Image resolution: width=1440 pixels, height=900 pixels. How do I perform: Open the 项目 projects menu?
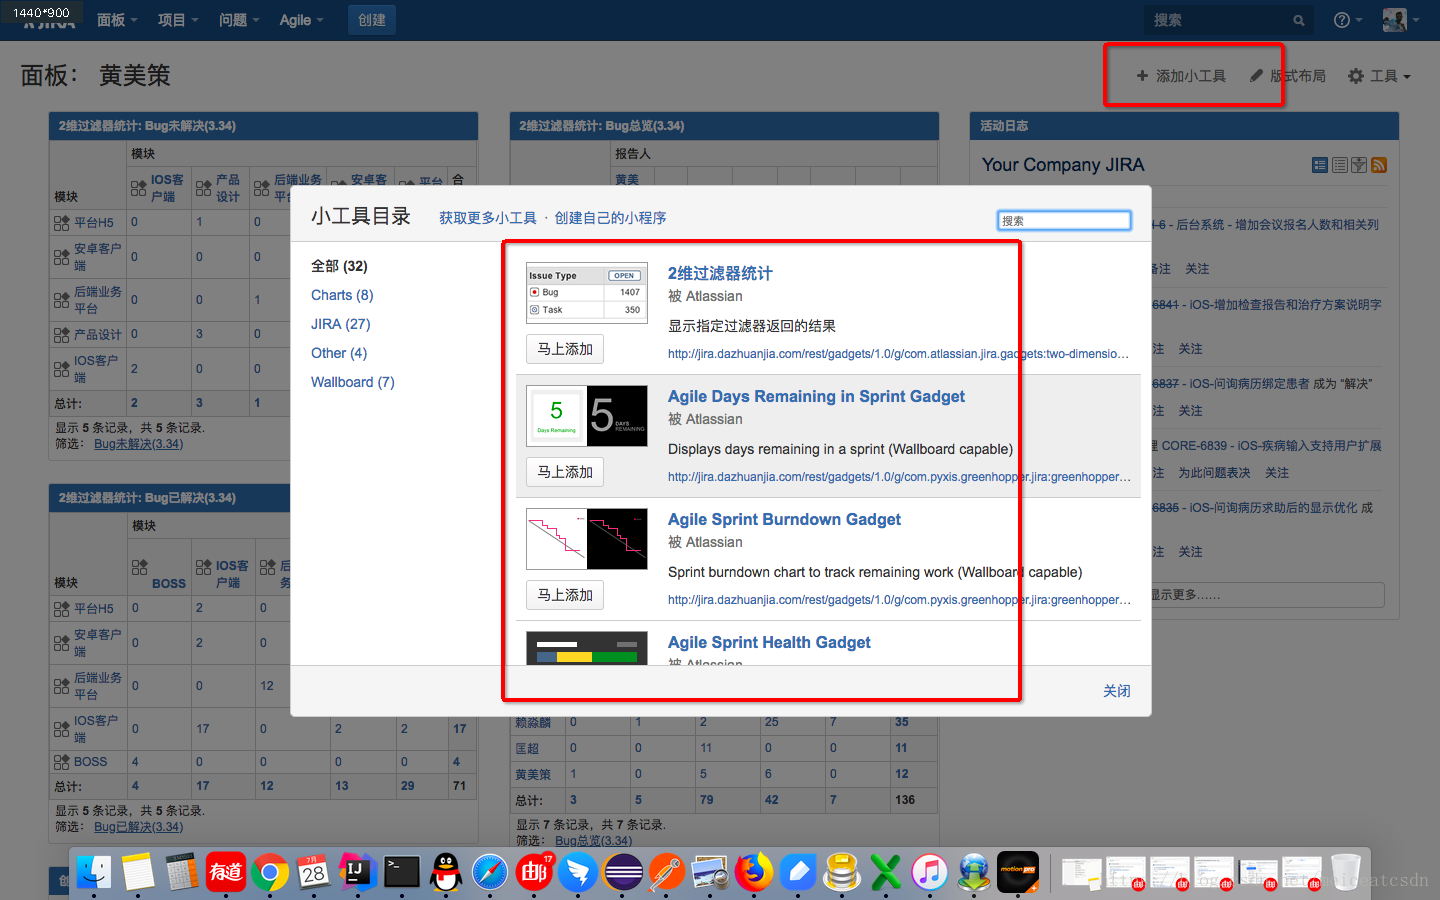(178, 20)
